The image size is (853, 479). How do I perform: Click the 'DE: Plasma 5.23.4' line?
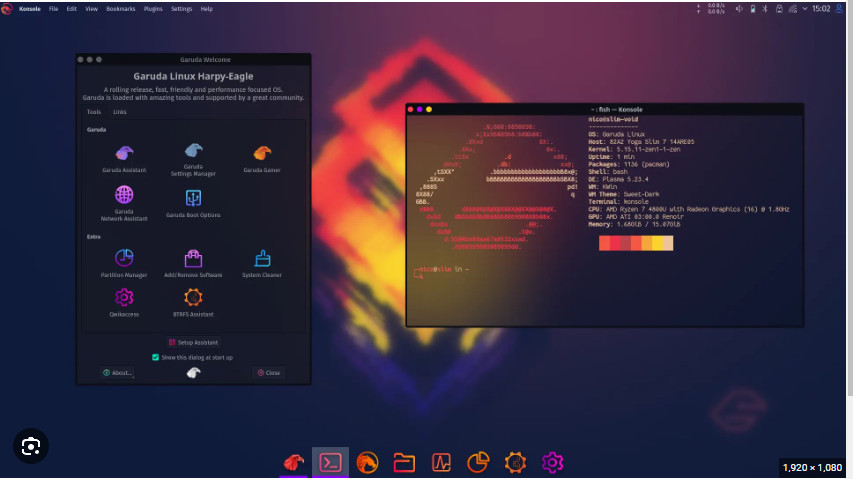[x=618, y=179]
